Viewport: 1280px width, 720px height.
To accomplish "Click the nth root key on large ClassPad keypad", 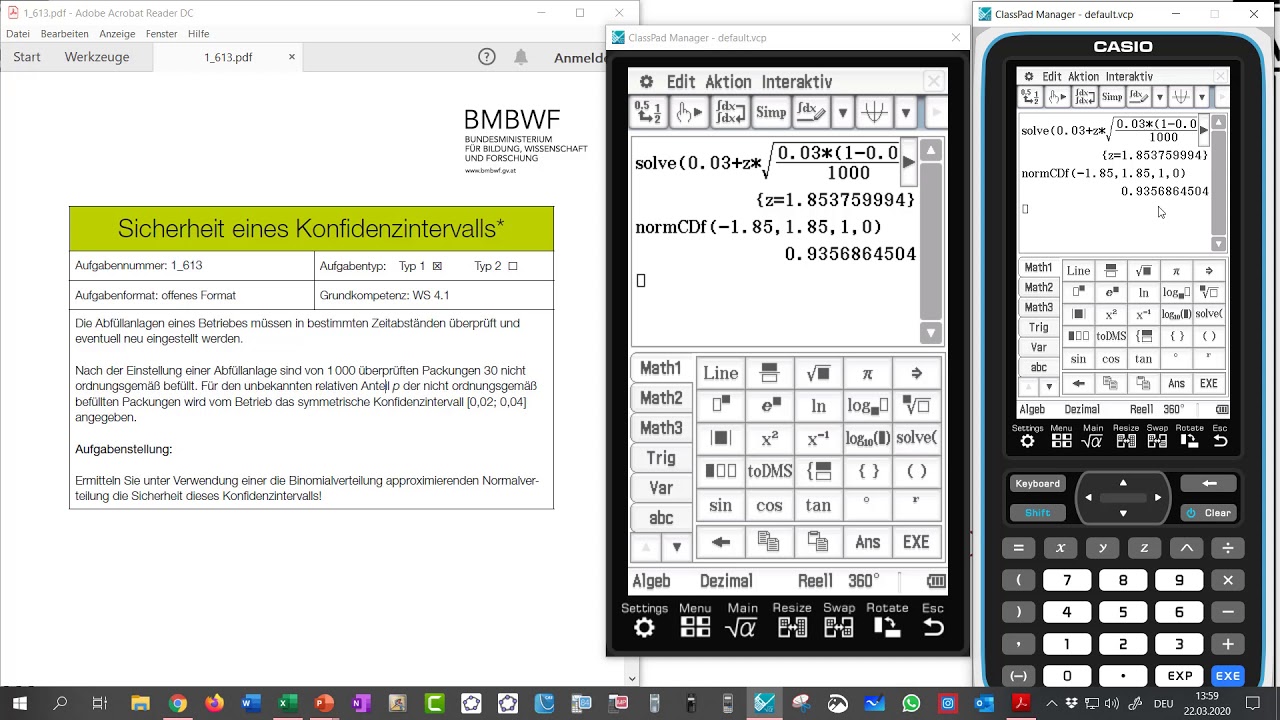I will pyautogui.click(x=916, y=406).
